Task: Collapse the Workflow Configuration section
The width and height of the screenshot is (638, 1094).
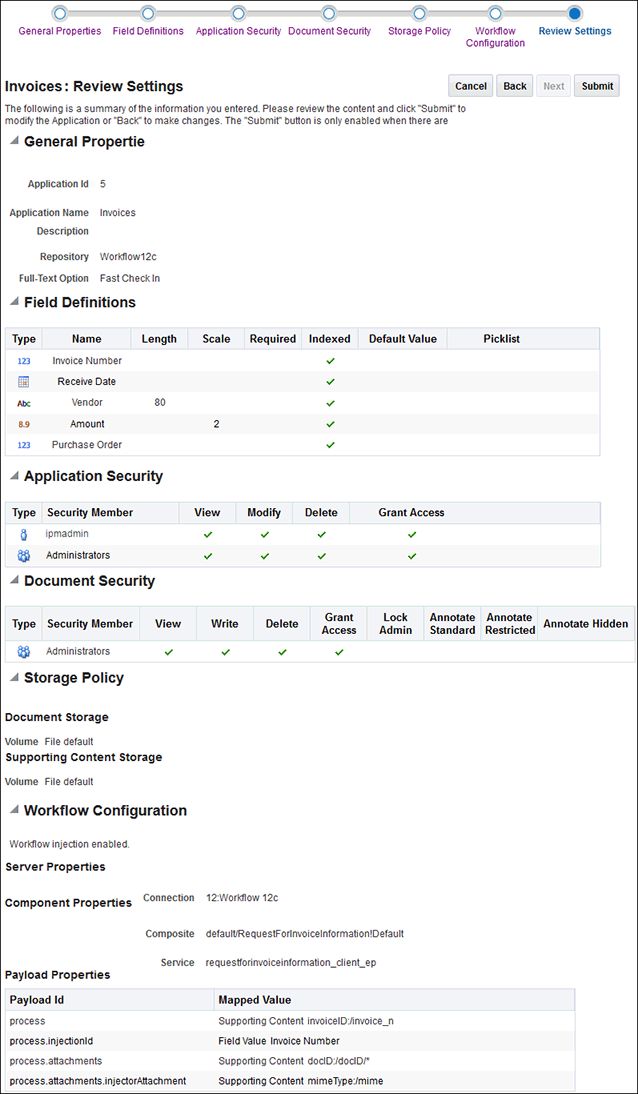Action: [x=13, y=811]
